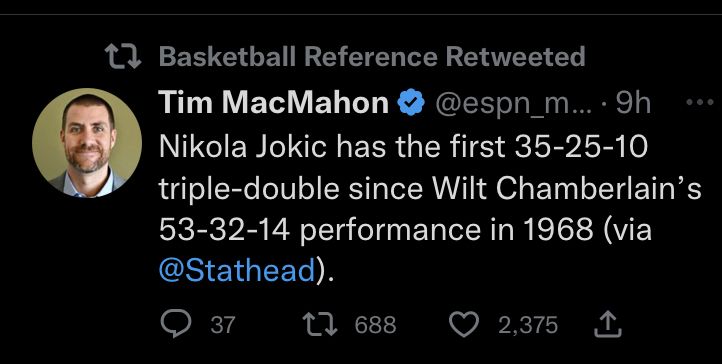Click the blue verified badge
The height and width of the screenshot is (364, 722).
pyautogui.click(x=411, y=102)
